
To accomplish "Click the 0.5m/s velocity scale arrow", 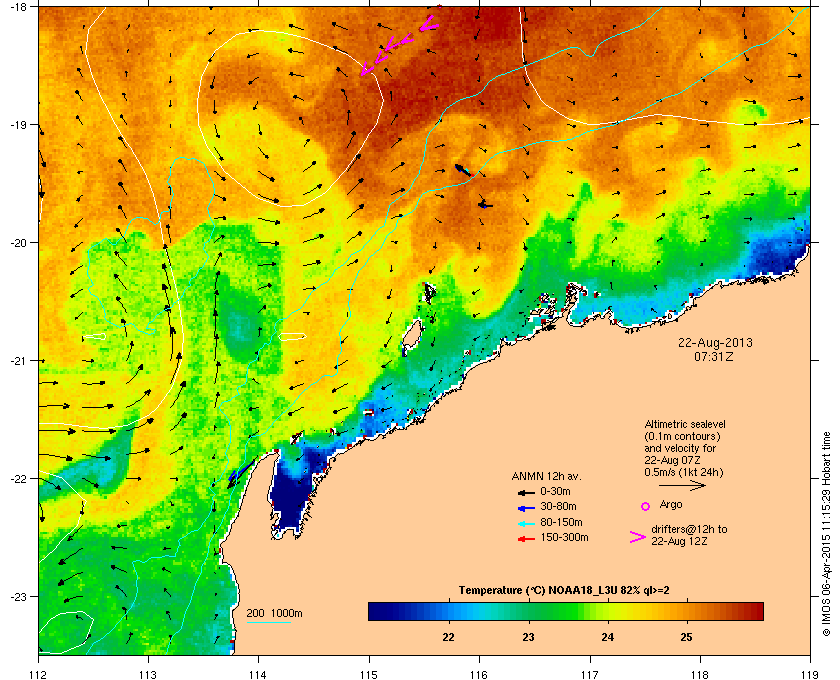I will tap(682, 485).
